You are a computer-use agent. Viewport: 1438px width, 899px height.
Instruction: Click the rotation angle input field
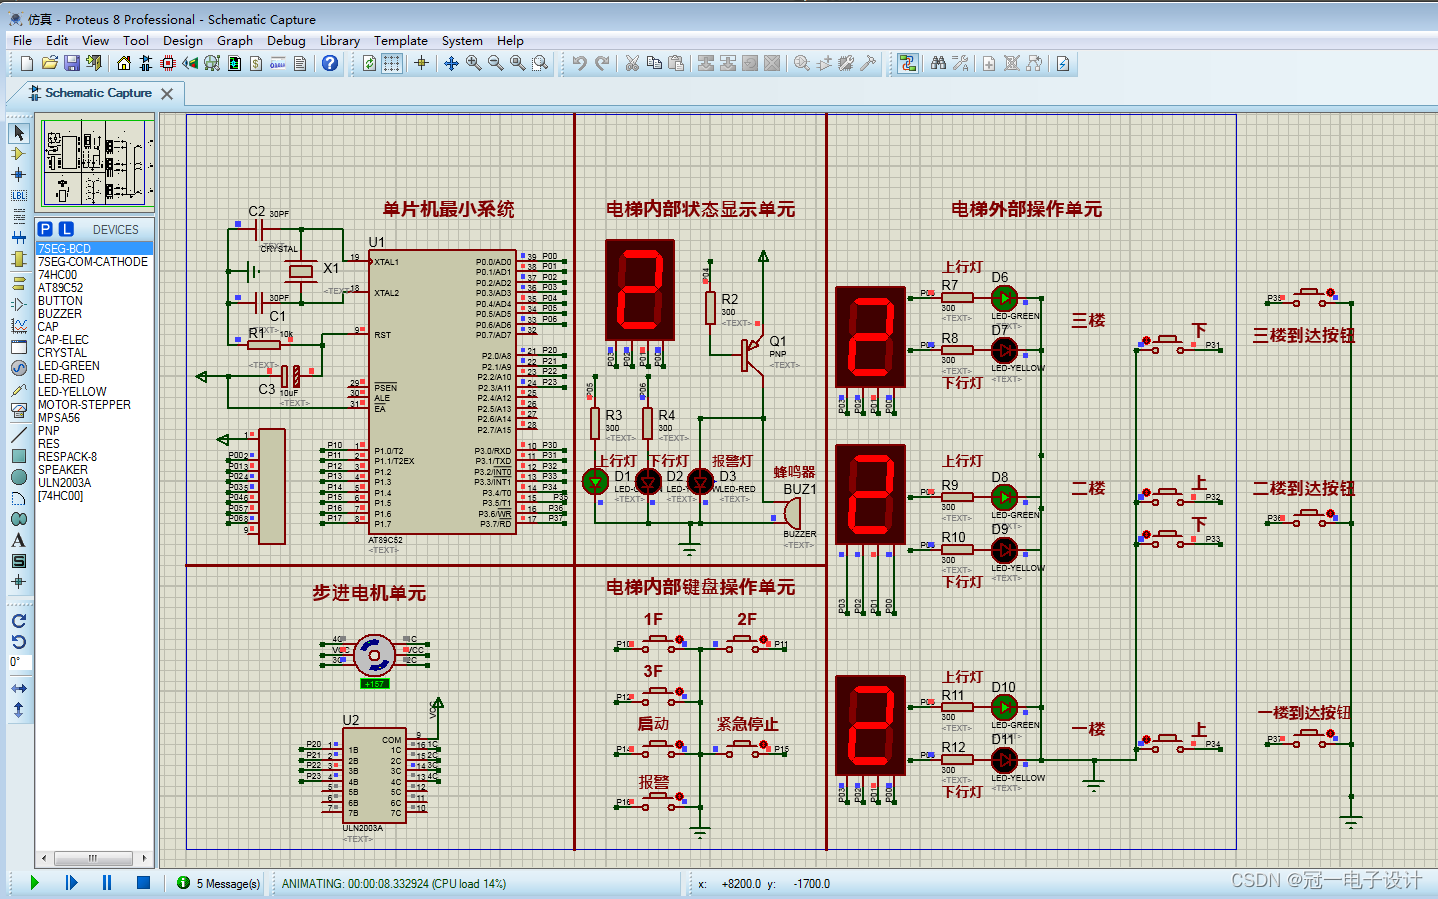click(19, 662)
